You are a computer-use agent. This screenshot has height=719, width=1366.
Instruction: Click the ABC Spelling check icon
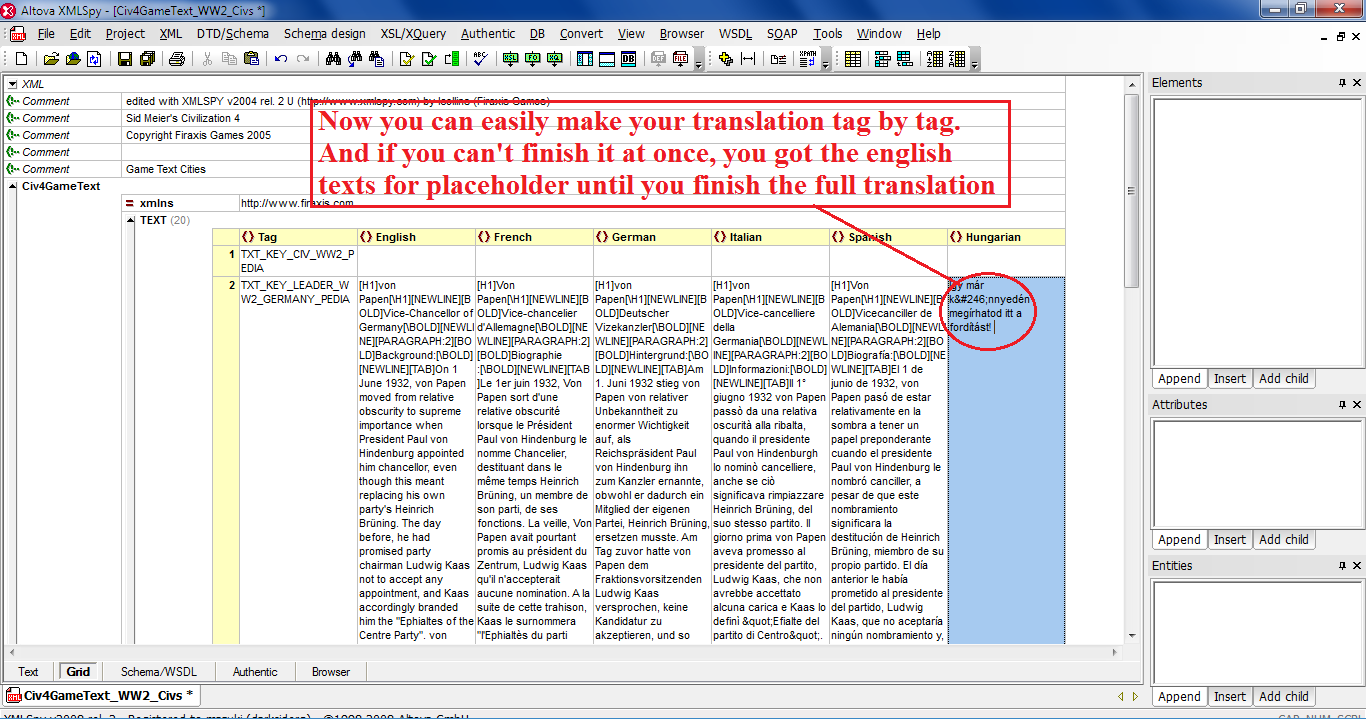pos(481,59)
